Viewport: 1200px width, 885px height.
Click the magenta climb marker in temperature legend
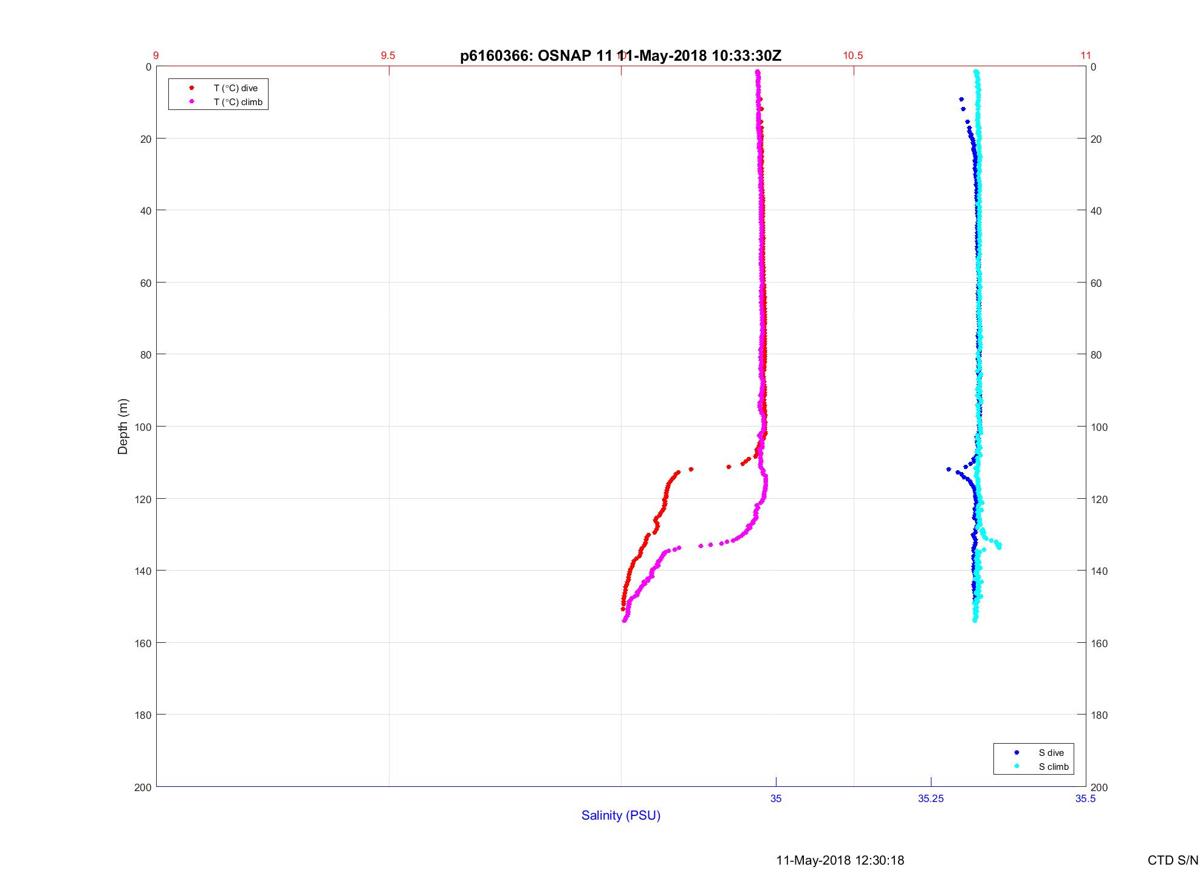click(191, 102)
